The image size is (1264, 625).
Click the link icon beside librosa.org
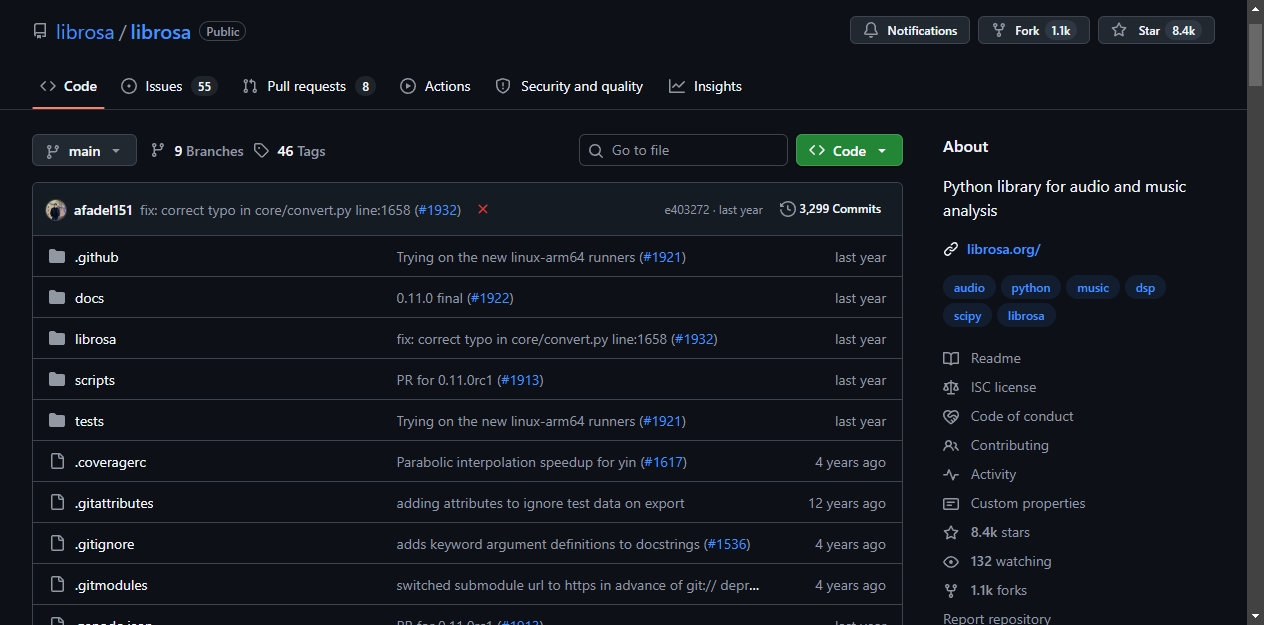(x=951, y=249)
